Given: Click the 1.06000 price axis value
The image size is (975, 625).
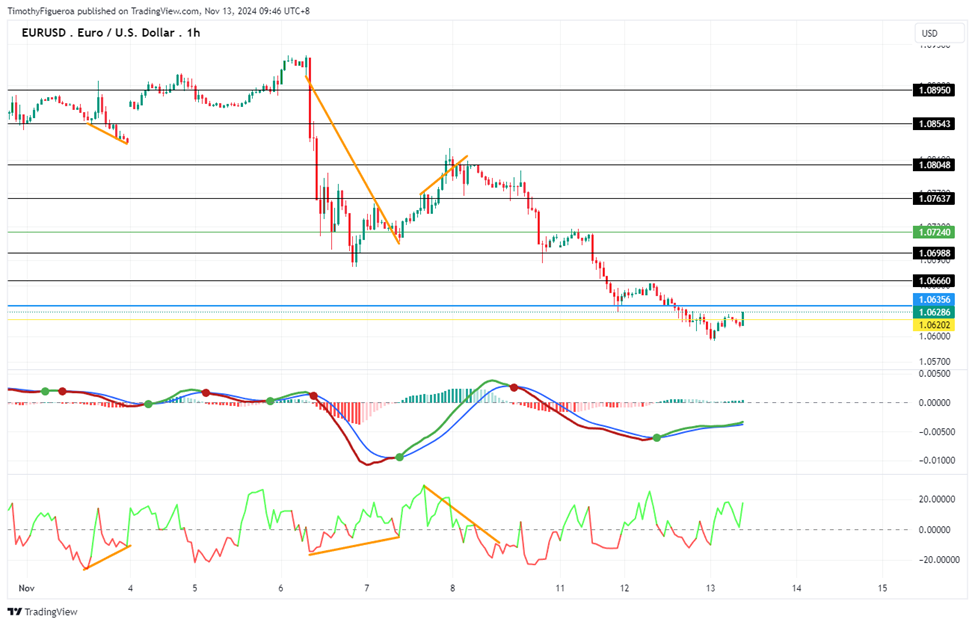Looking at the screenshot, I should point(934,336).
